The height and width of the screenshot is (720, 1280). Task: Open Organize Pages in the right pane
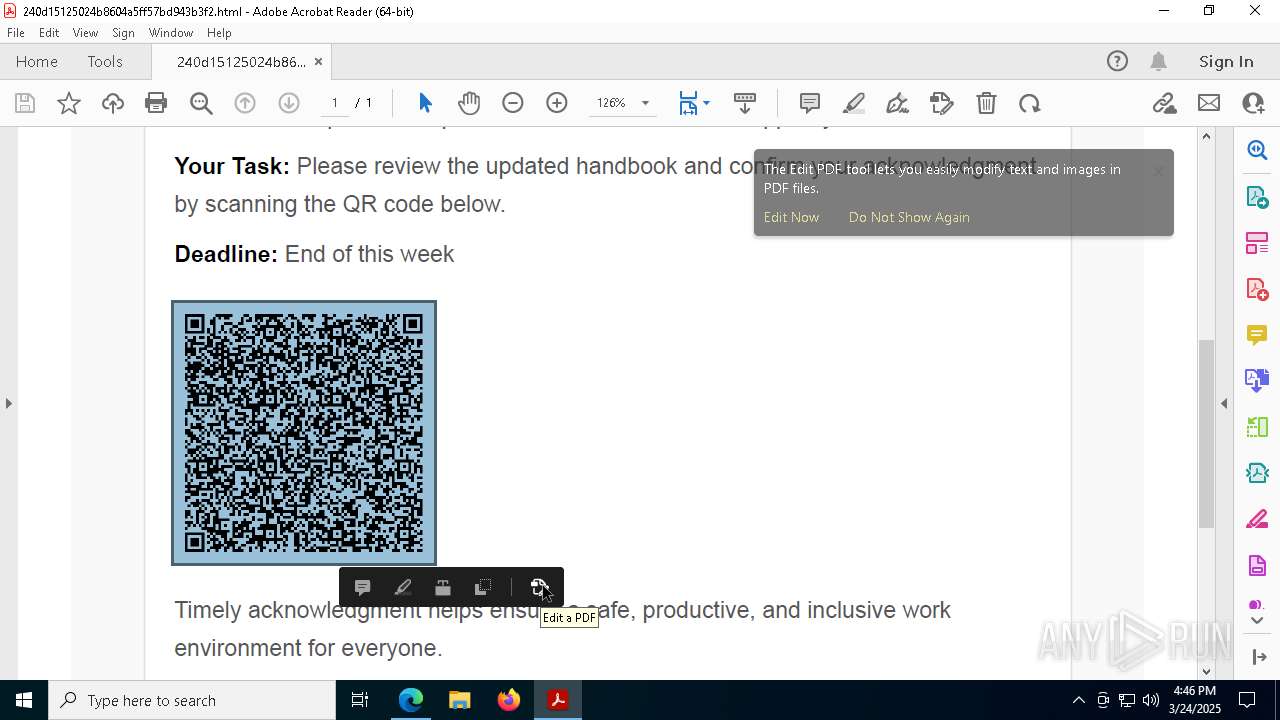coord(1257,243)
